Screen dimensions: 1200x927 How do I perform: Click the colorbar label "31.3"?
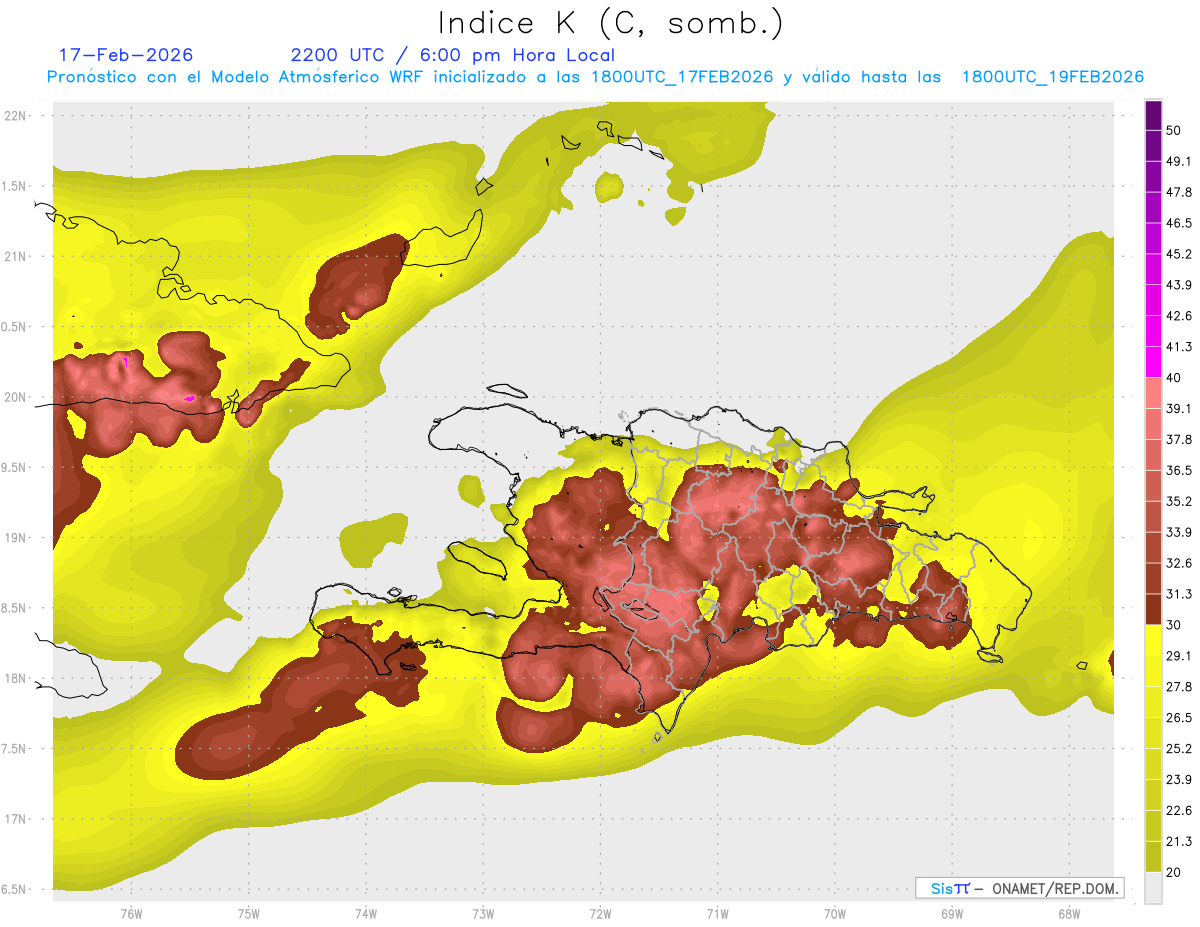(x=1179, y=594)
